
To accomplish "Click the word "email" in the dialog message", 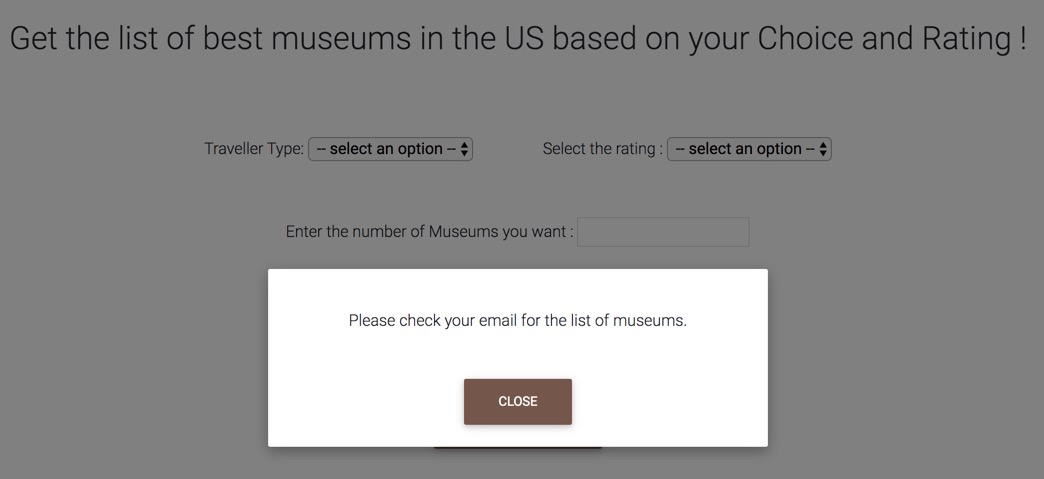I will coord(498,321).
